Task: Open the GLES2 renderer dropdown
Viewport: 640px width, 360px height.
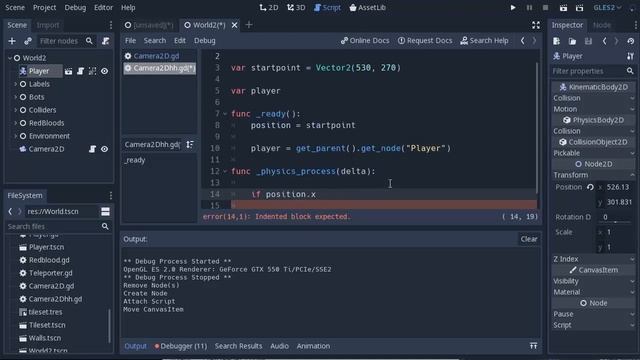Action: point(607,8)
